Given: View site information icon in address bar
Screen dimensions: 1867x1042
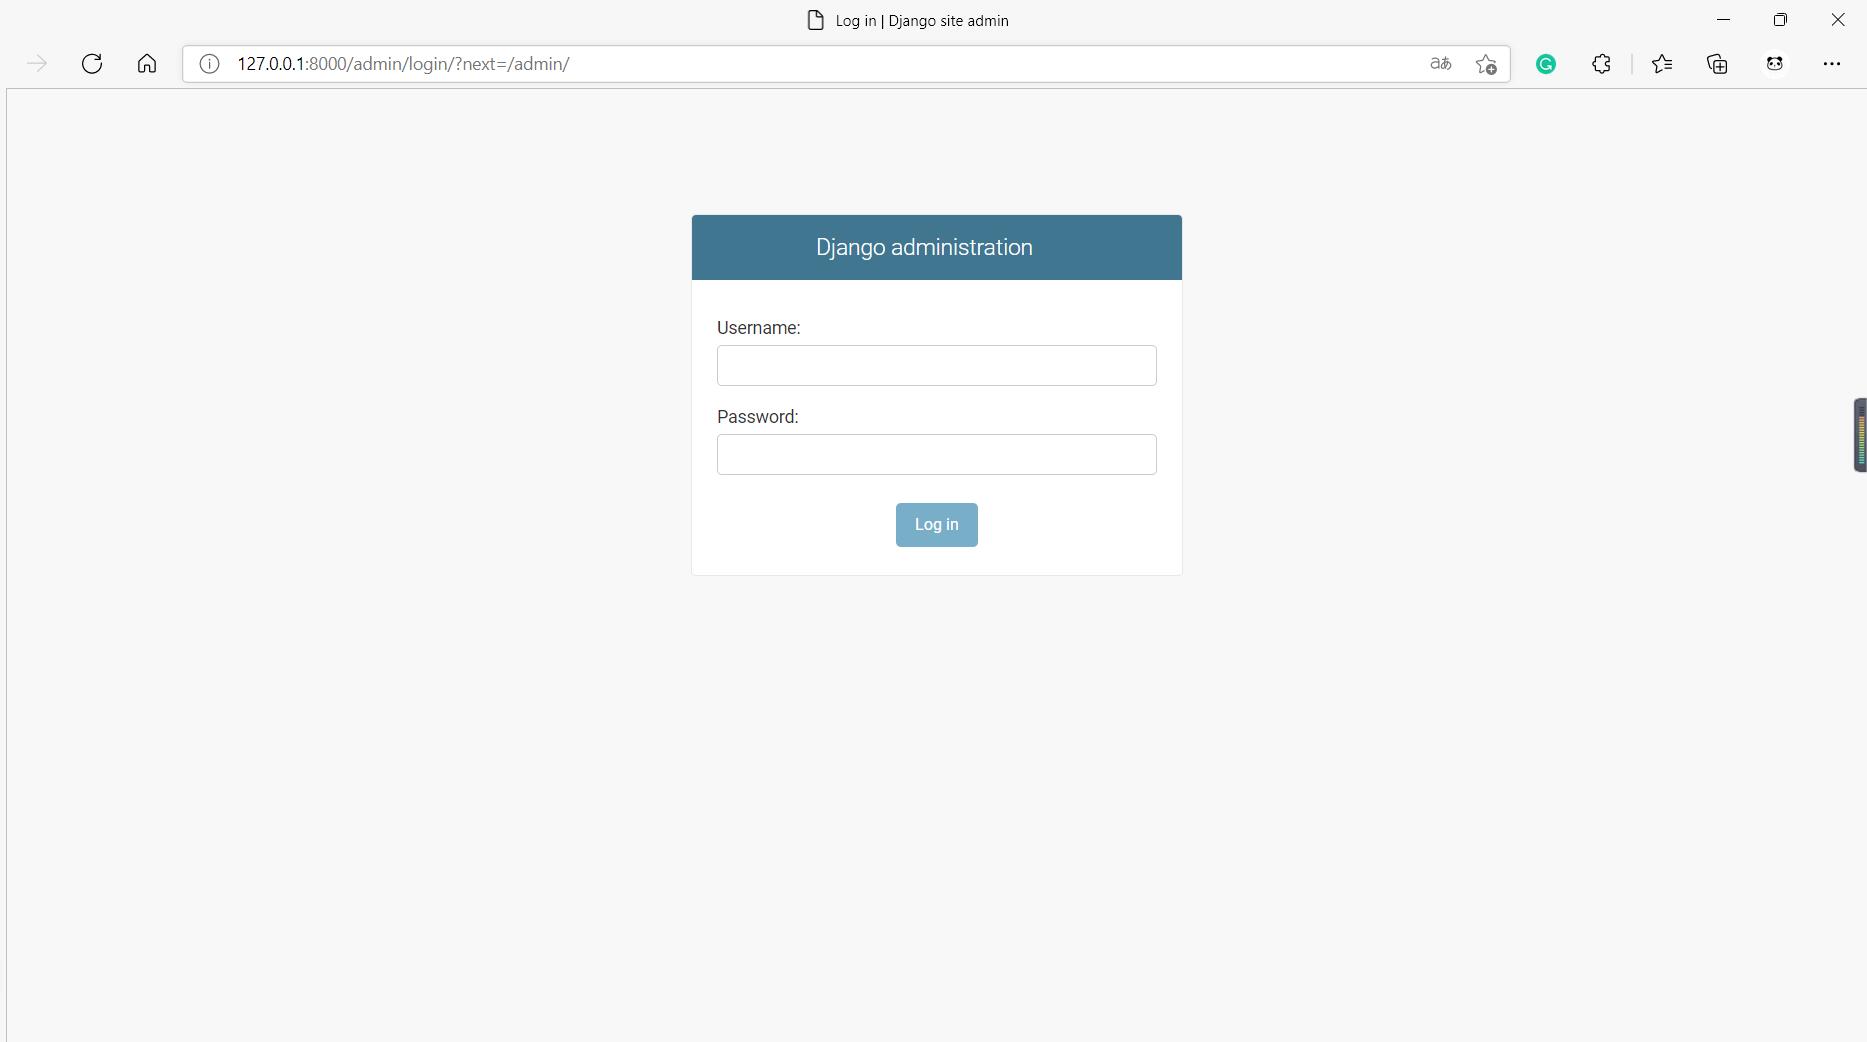Looking at the screenshot, I should coord(209,64).
